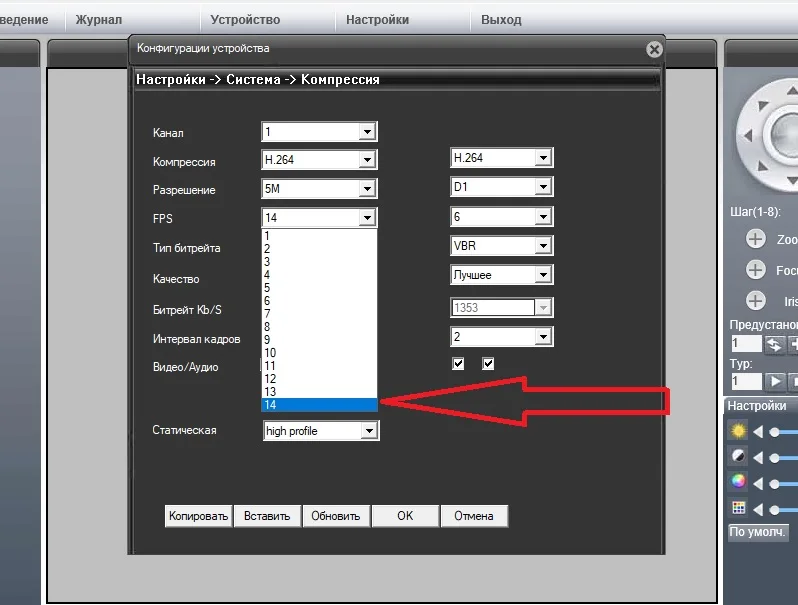
Task: Decrease hue with its left arrow
Action: [758, 509]
